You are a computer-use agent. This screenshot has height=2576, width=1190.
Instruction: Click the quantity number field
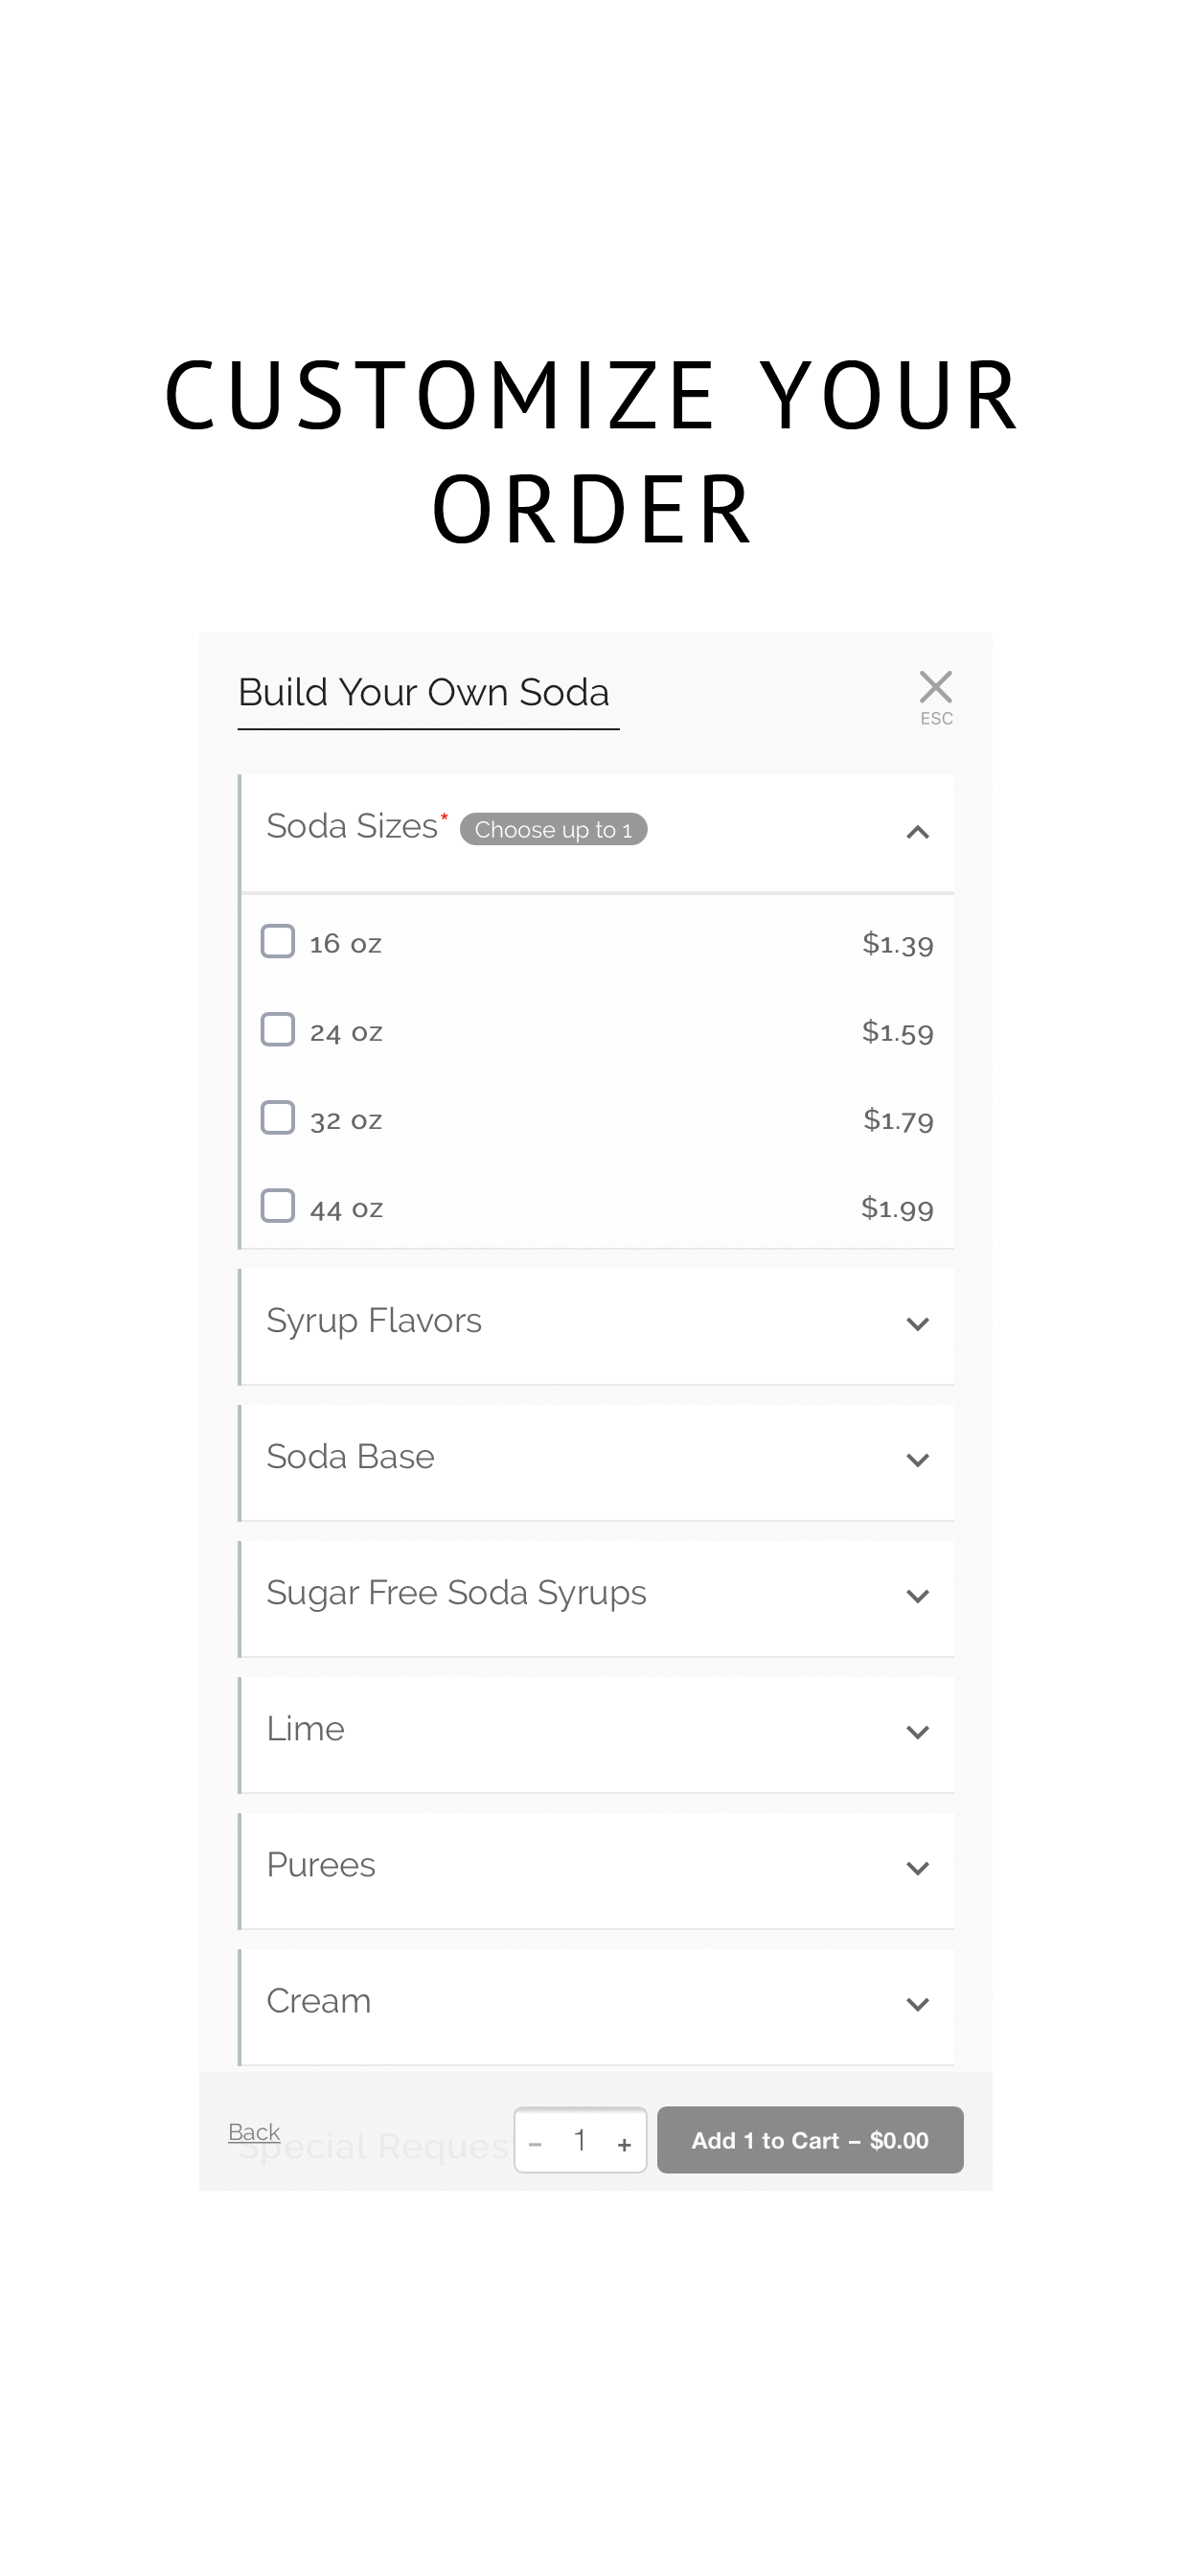coord(580,2141)
